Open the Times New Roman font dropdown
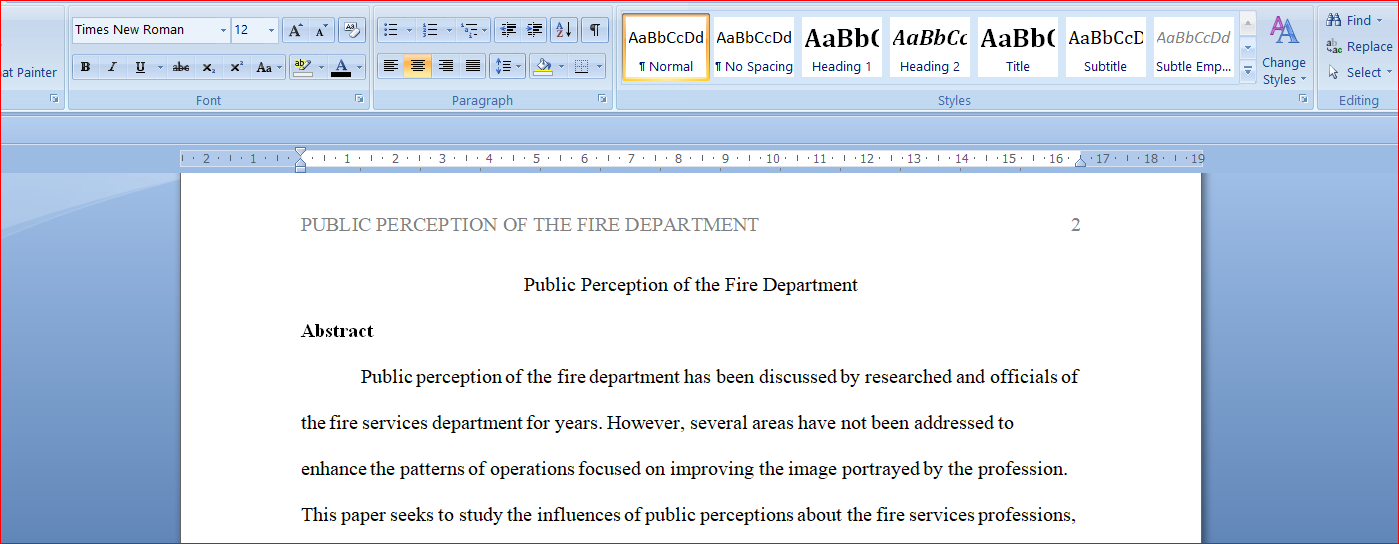1399x544 pixels. (x=223, y=30)
